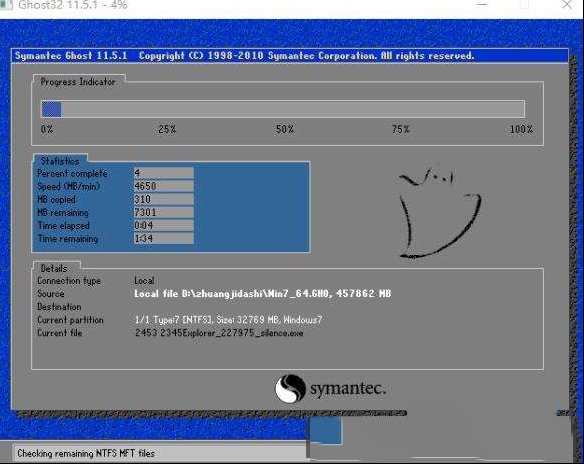Click the Local connection type value
The height and width of the screenshot is (464, 584).
pos(144,280)
